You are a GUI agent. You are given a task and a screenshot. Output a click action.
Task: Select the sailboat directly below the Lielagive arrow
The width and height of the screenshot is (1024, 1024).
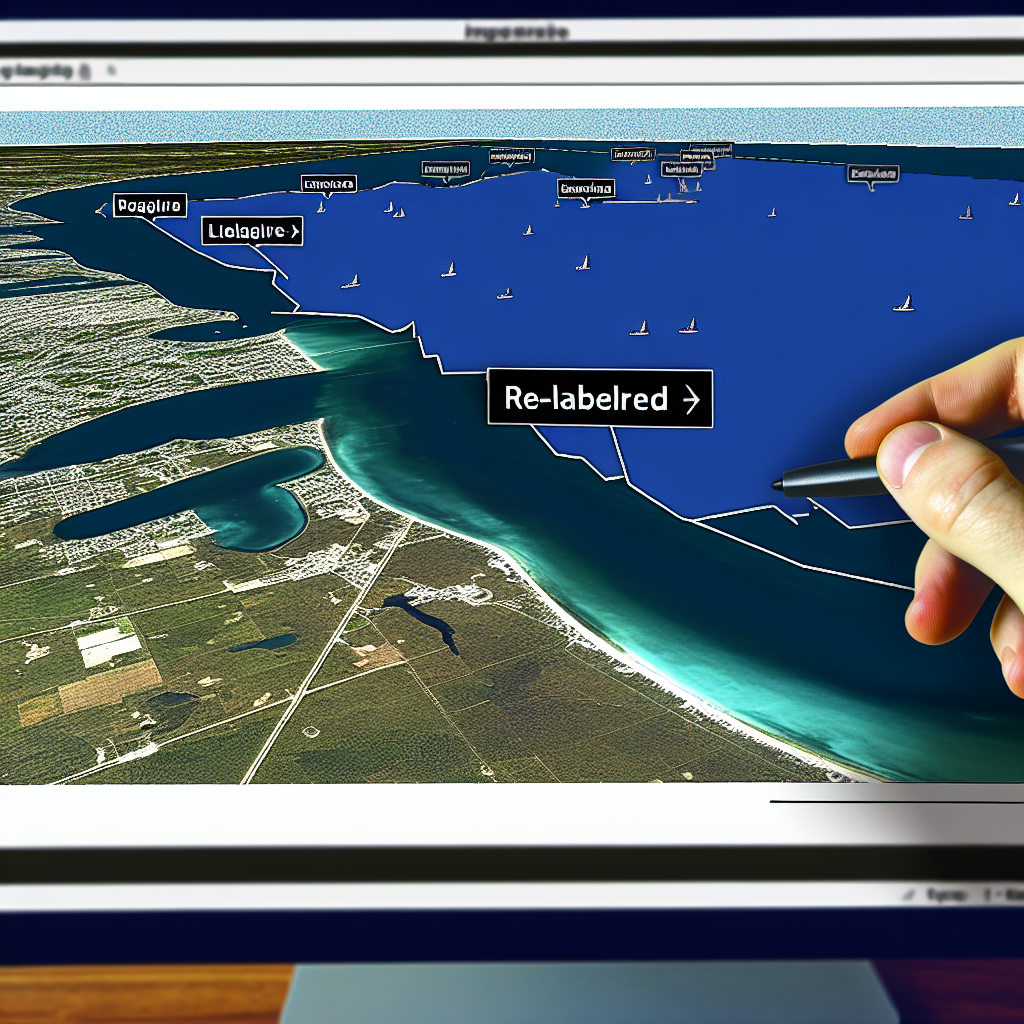pos(350,282)
